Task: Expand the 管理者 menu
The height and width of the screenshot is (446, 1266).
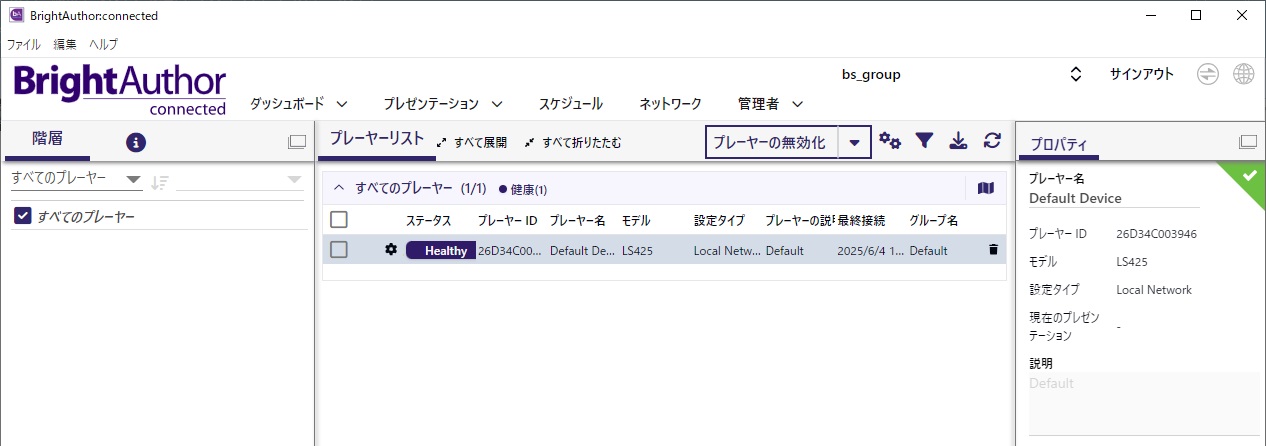Action: point(771,103)
